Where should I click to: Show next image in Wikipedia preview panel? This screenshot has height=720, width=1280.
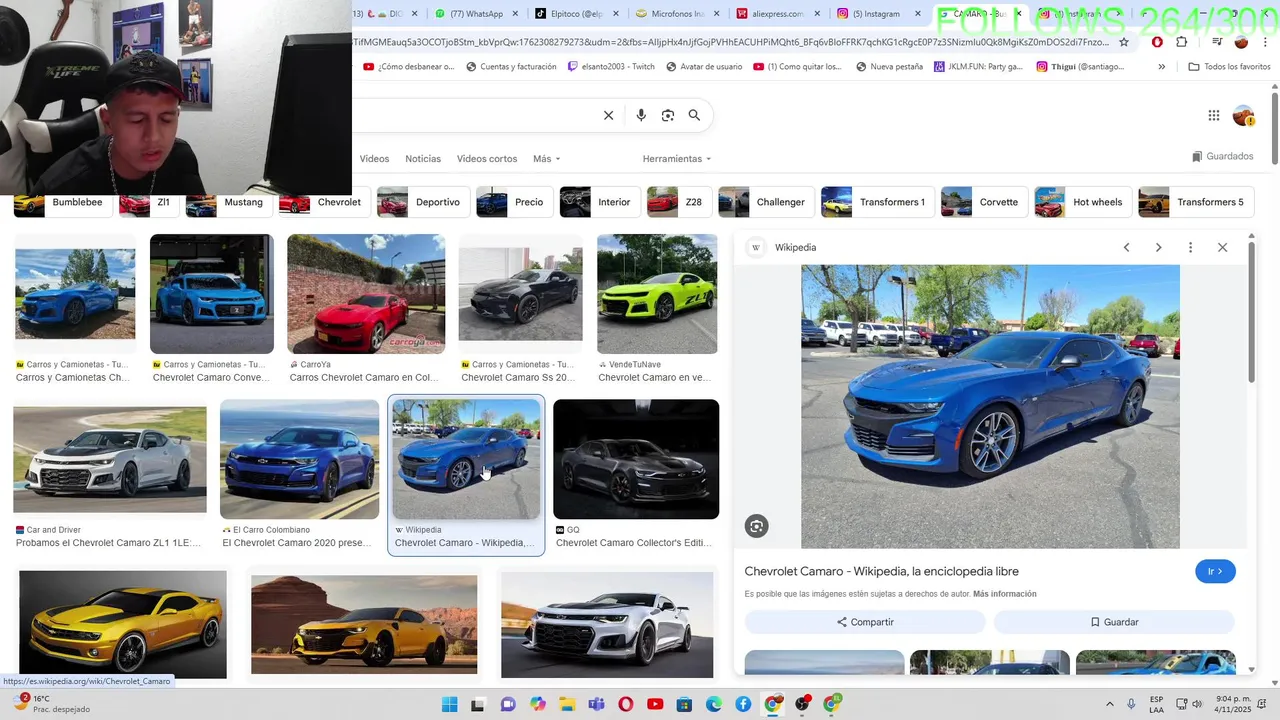coord(1158,247)
